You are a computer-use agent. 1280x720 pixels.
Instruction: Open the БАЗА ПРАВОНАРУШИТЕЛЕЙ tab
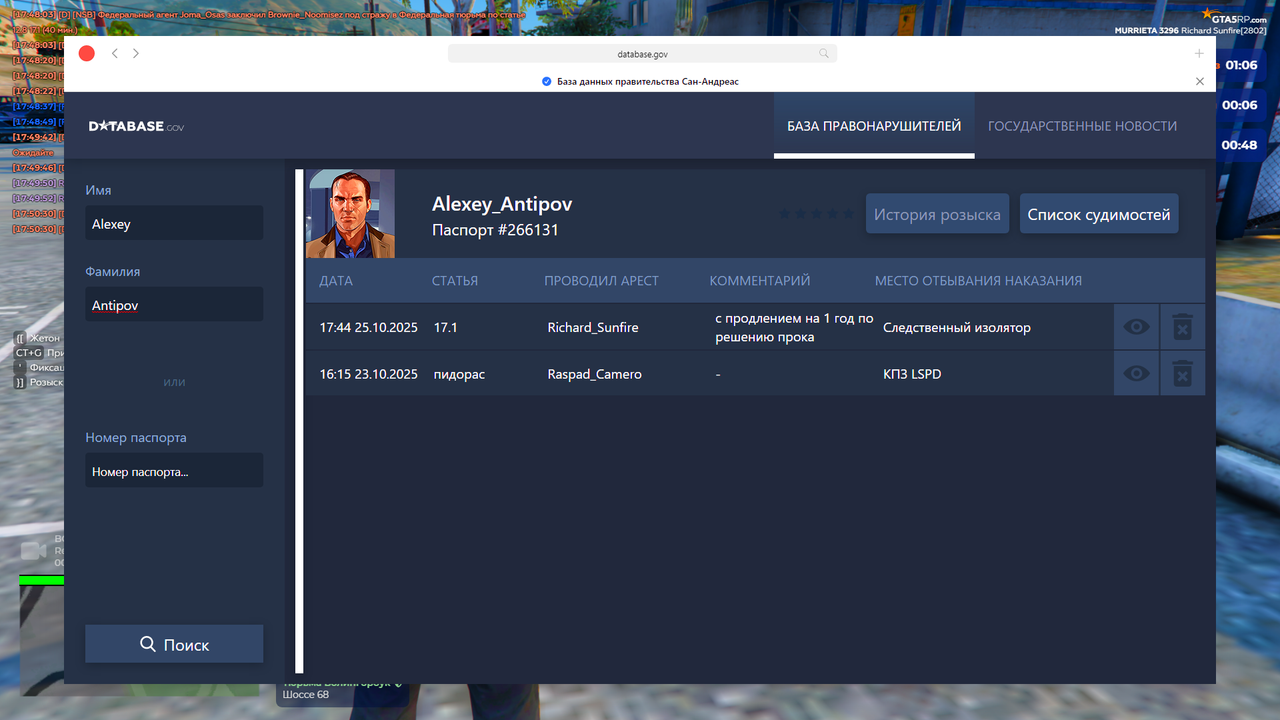point(874,126)
